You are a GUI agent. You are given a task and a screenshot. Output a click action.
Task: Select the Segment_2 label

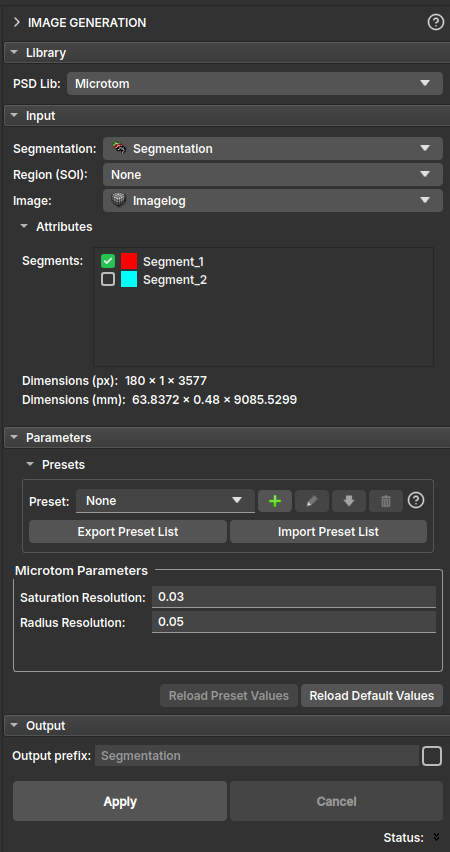pos(175,280)
